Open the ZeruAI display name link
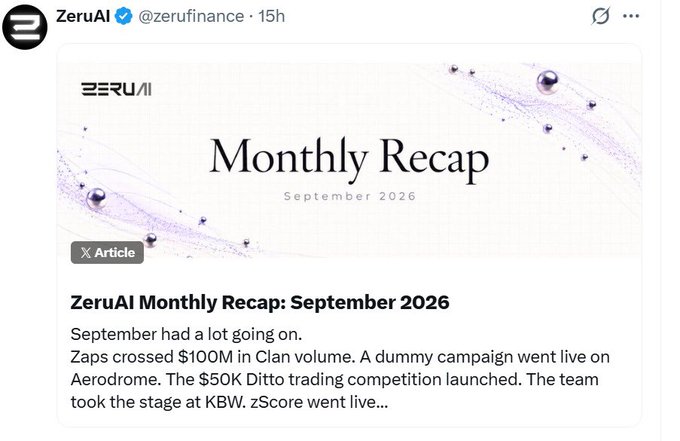 tap(83, 16)
